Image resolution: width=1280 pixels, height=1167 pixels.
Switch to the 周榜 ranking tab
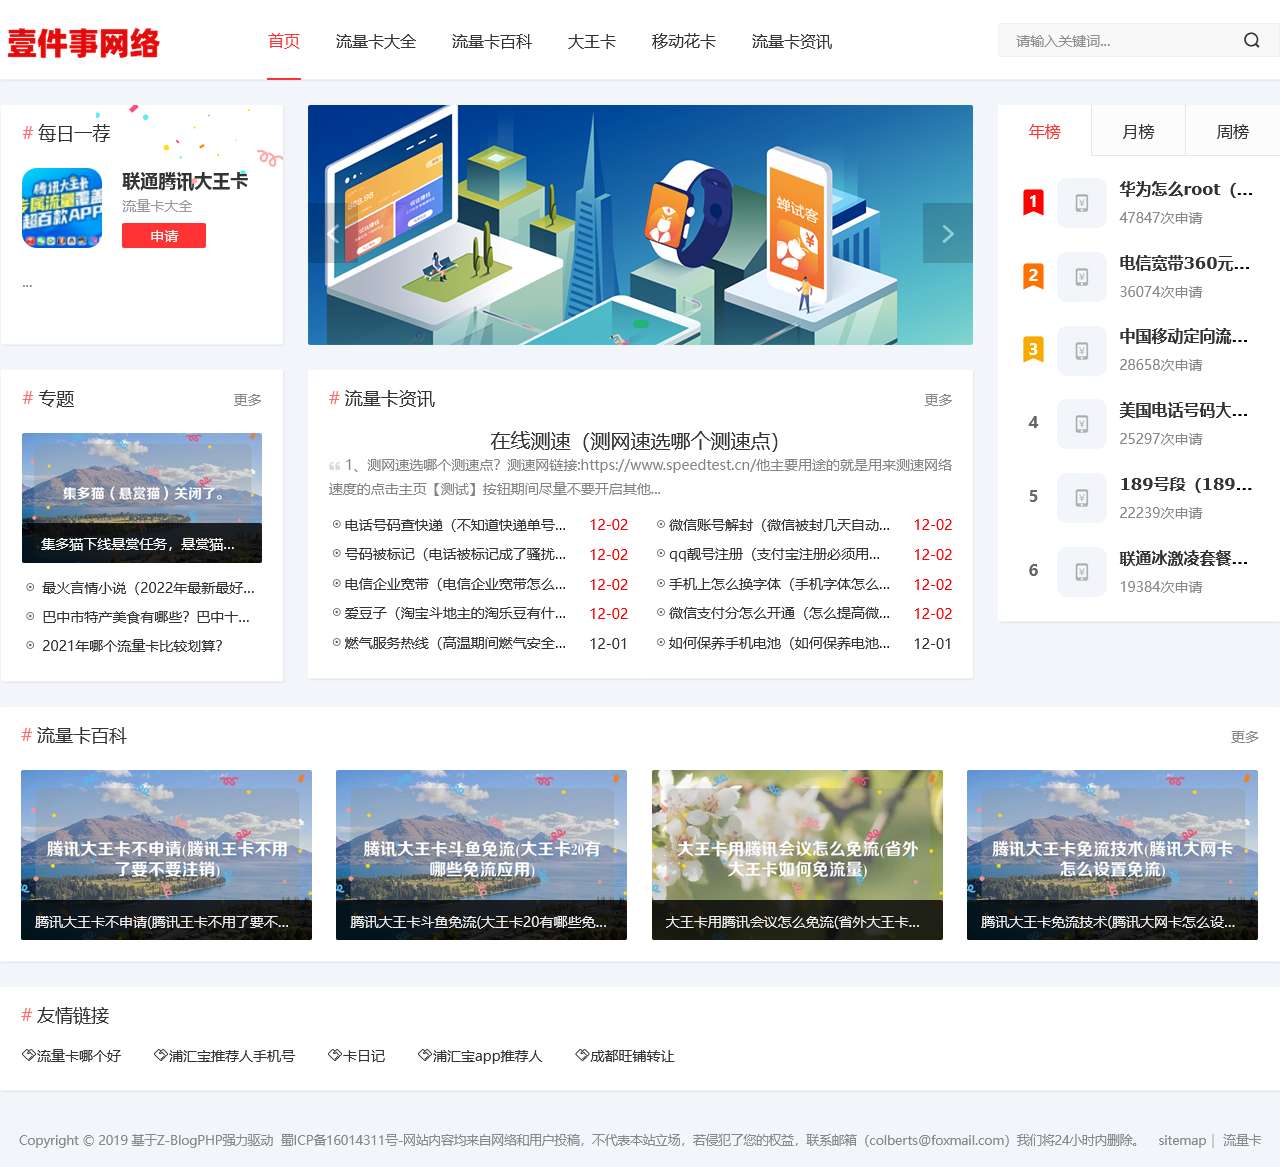(1232, 130)
